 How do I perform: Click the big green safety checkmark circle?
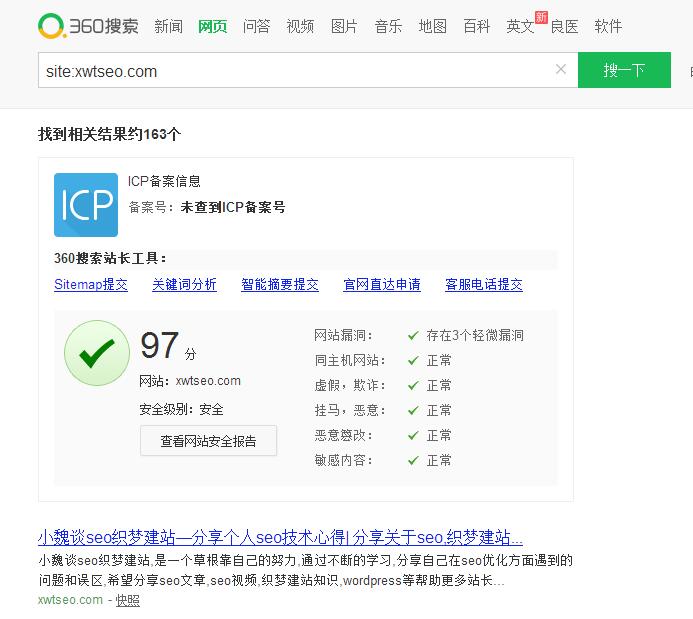click(97, 353)
